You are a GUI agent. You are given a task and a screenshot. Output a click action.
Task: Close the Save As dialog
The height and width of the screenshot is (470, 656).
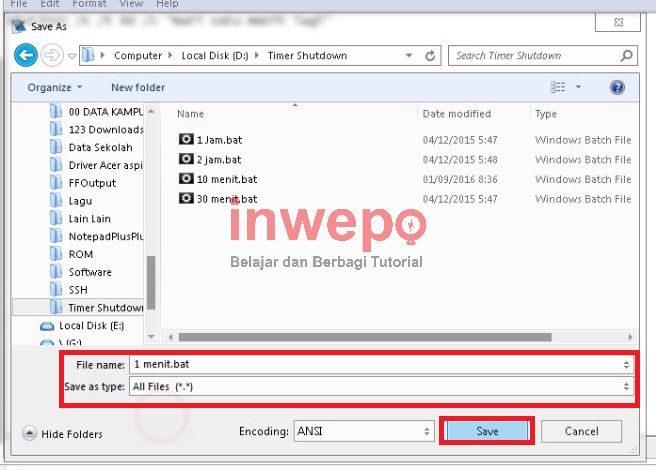618,22
